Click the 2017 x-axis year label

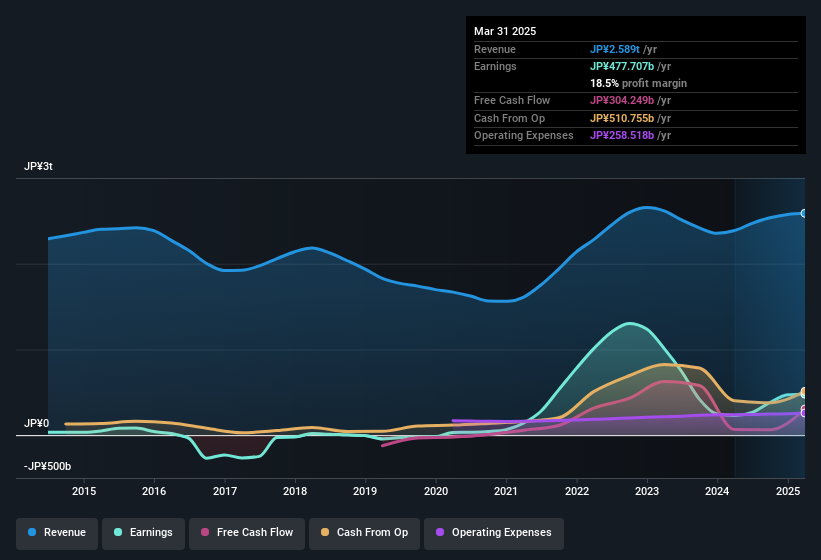click(225, 491)
